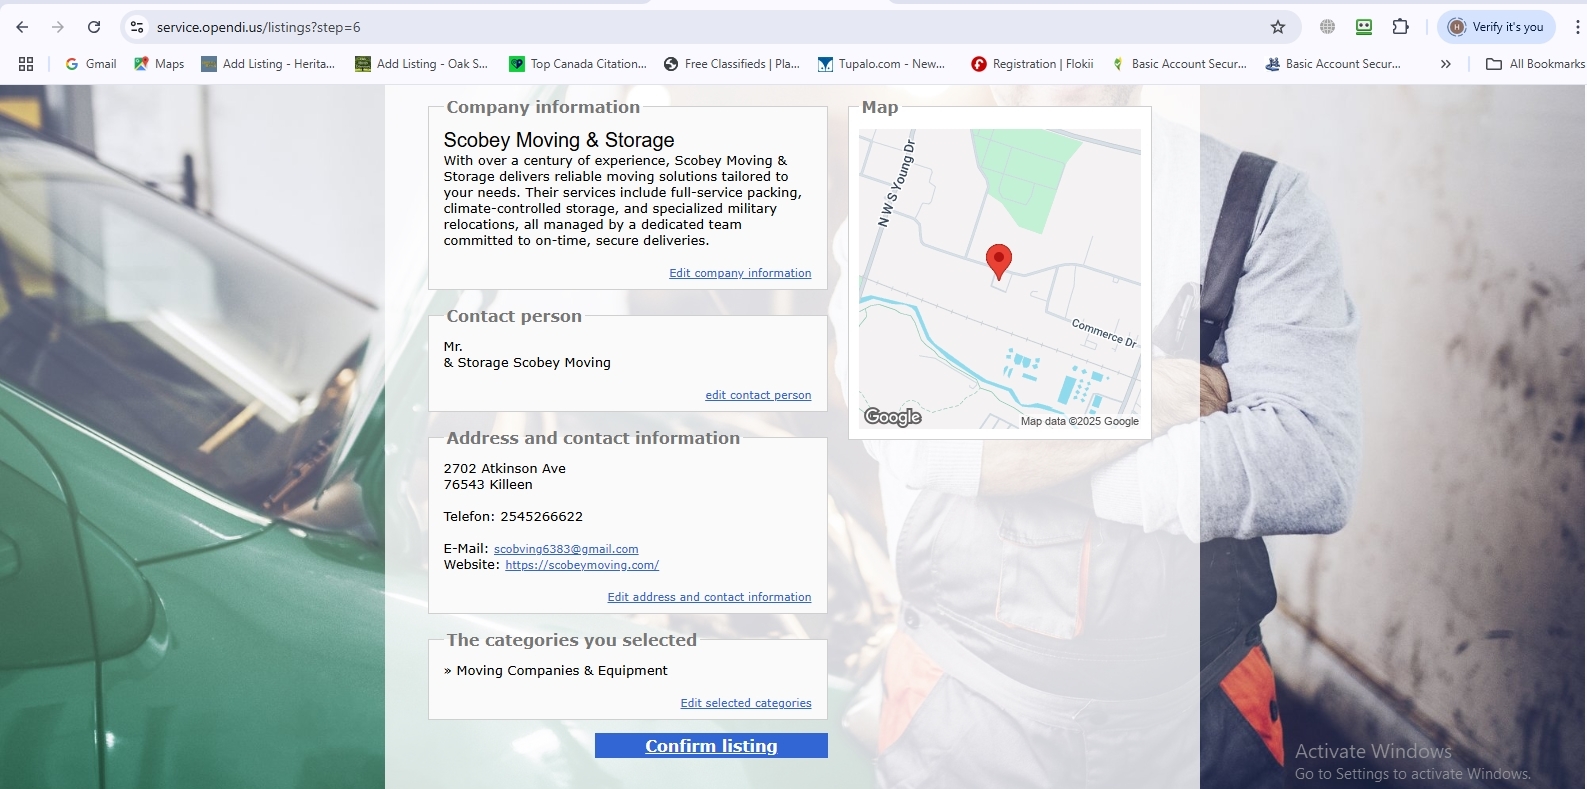Click the 'Mr.' salutation text
Screen dimensions: 1587x789
pyautogui.click(x=453, y=346)
